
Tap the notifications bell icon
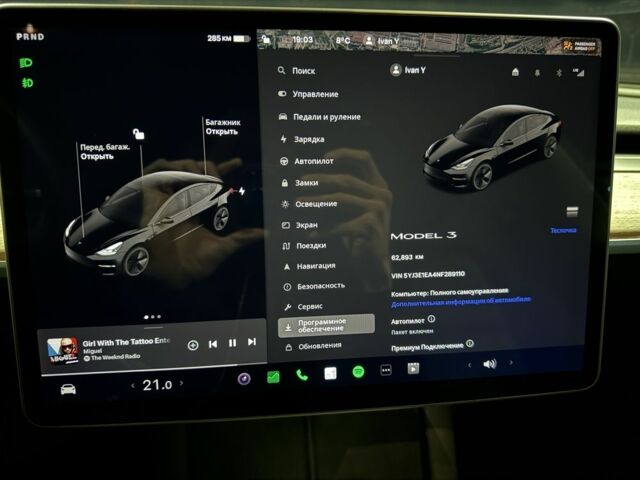point(537,73)
